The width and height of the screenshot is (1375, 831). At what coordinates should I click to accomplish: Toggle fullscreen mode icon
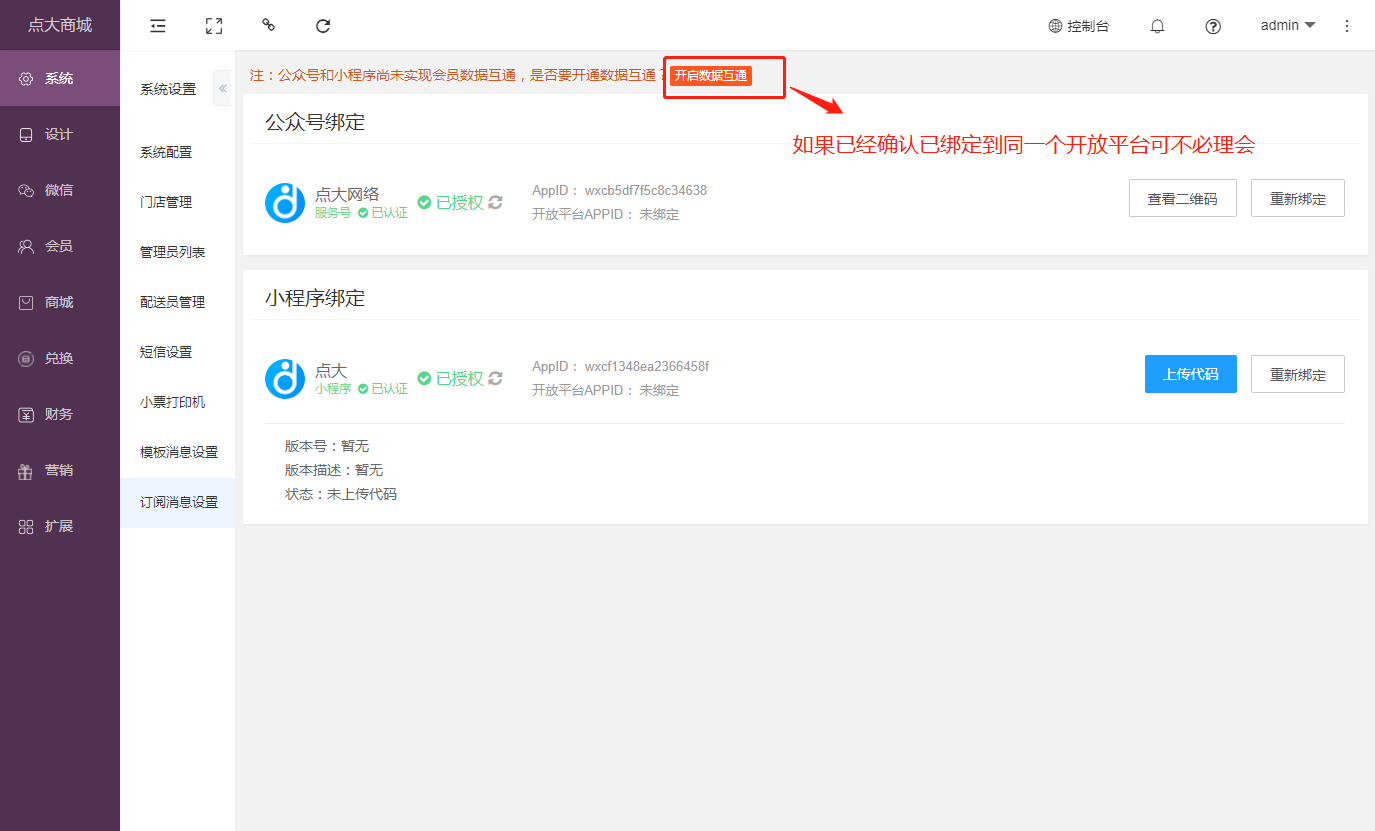click(x=213, y=26)
